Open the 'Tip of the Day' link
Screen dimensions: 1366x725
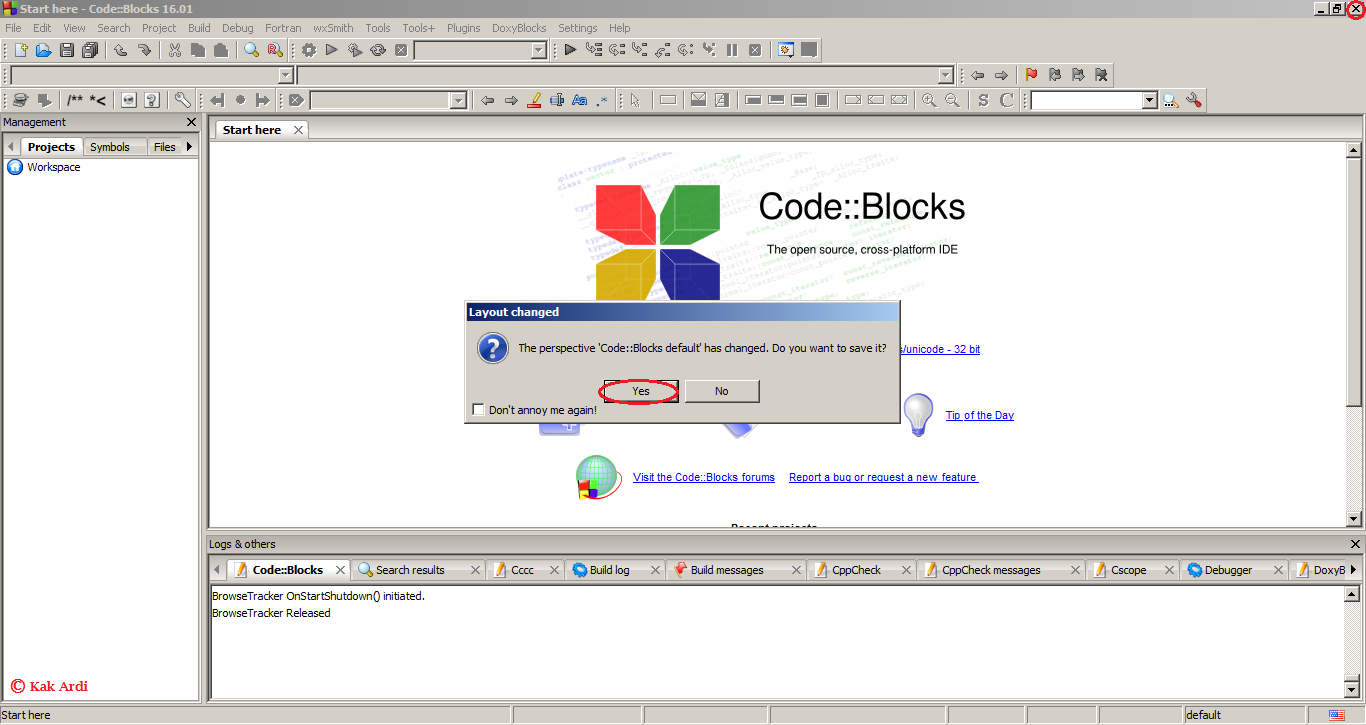(x=979, y=414)
